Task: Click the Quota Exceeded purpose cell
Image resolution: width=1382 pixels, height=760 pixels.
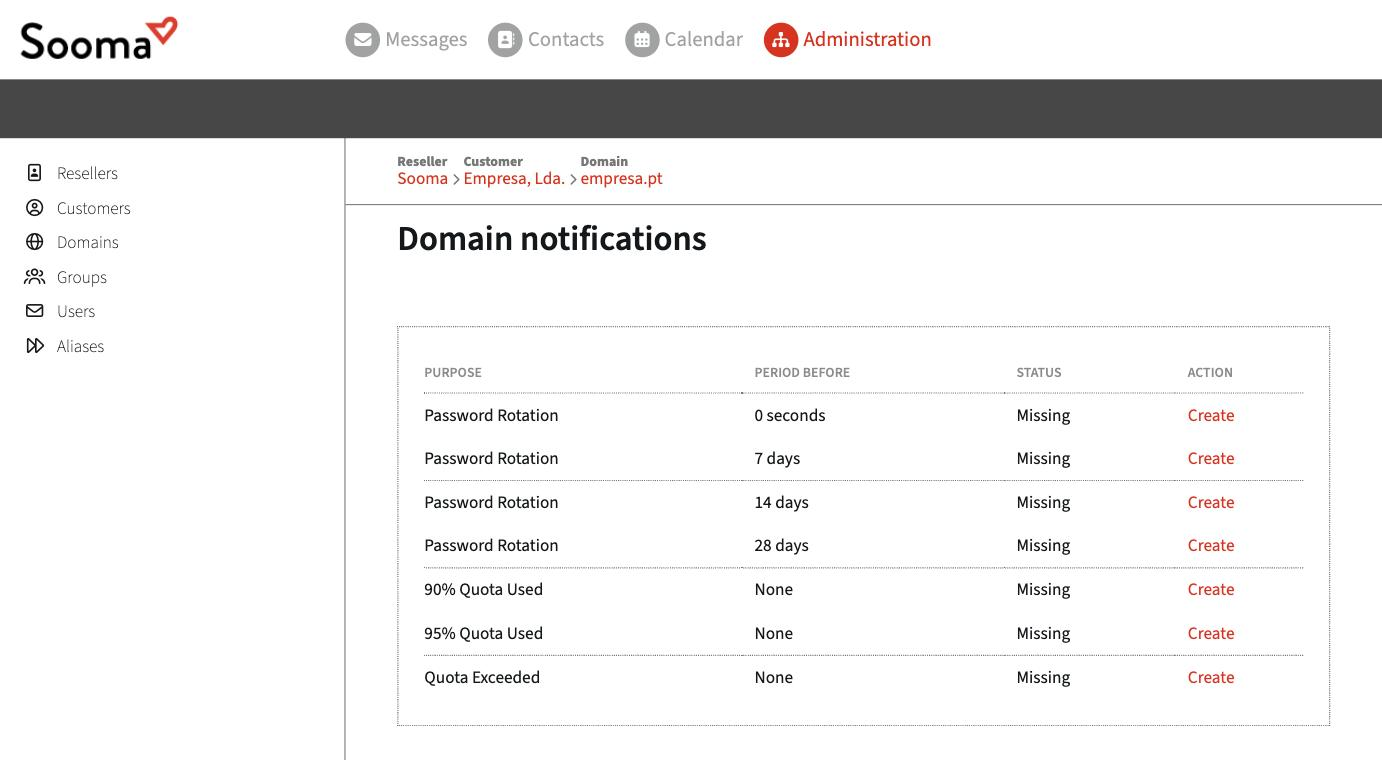Action: 482,677
